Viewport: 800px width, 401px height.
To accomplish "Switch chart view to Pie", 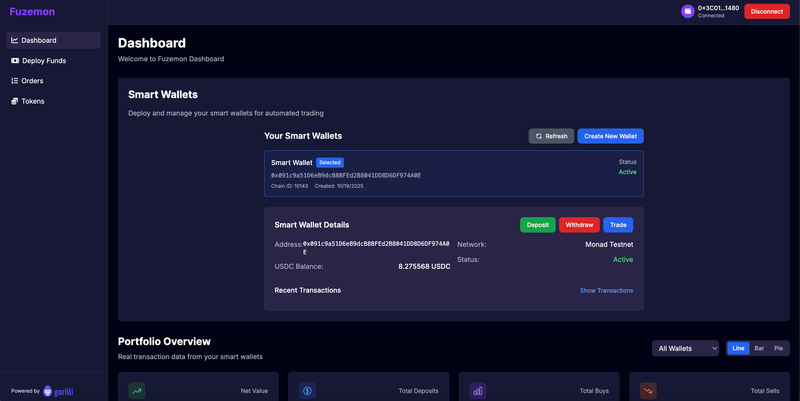I will [x=779, y=348].
